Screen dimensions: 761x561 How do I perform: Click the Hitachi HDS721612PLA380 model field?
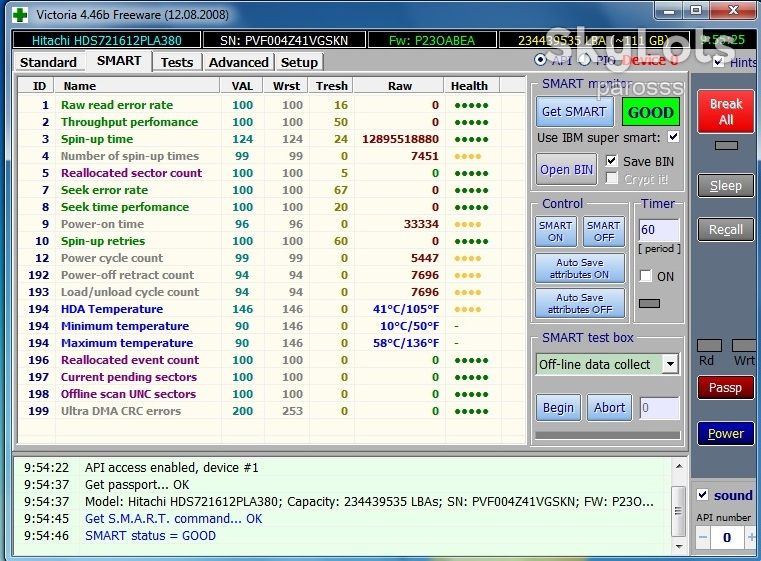pyautogui.click(x=107, y=40)
